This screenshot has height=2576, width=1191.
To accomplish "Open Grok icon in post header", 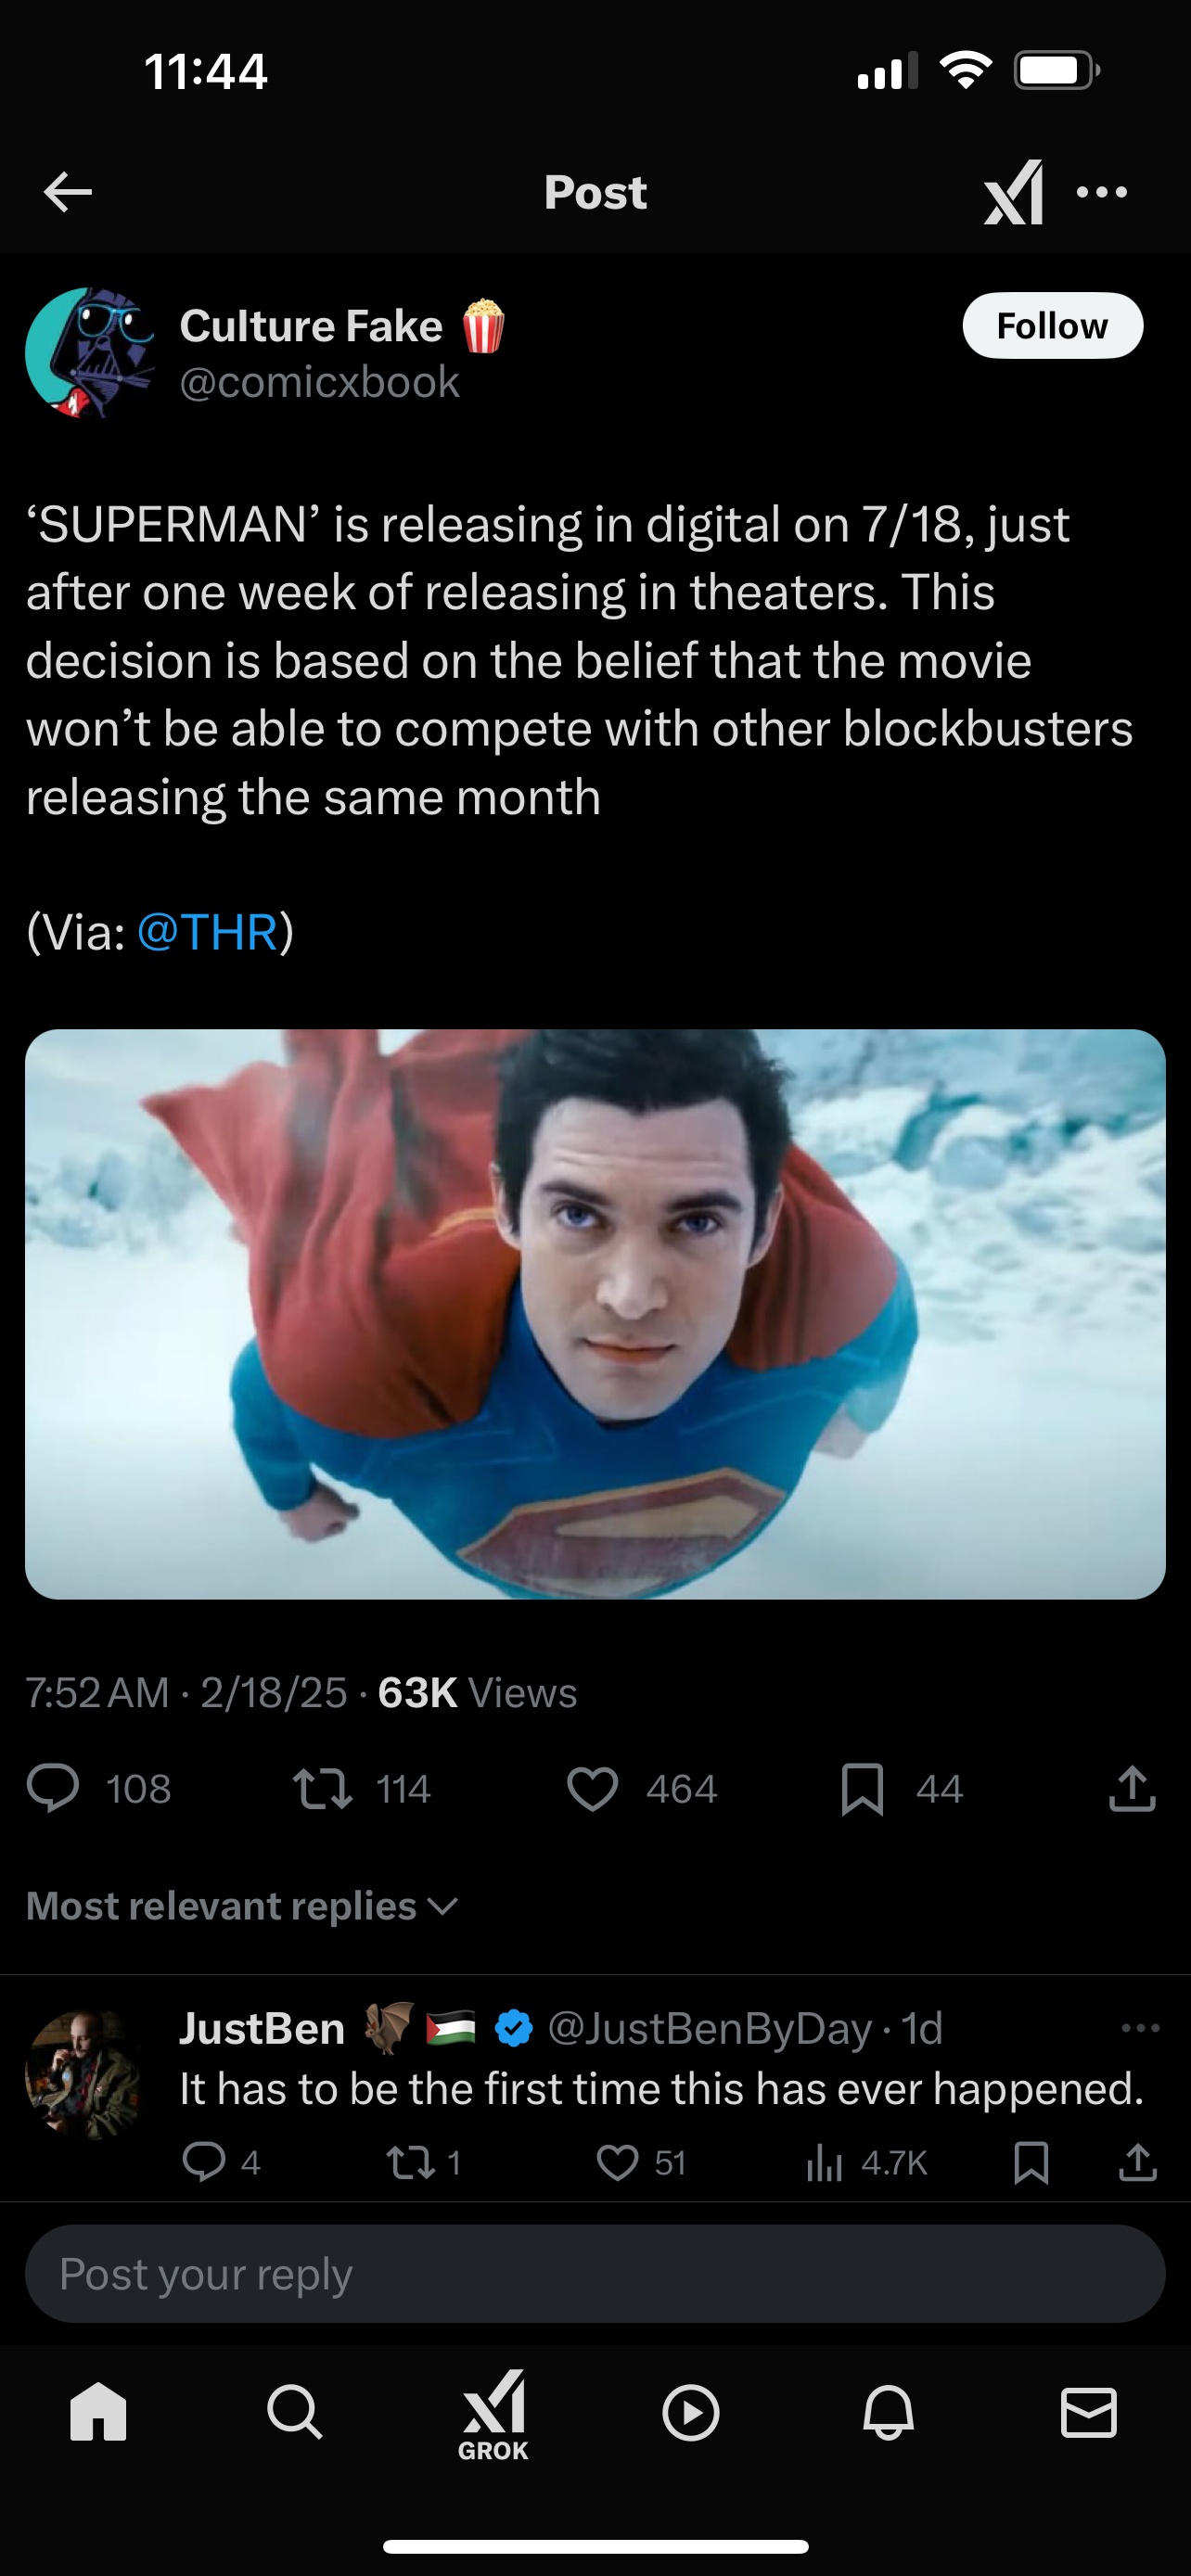I will [x=1014, y=192].
